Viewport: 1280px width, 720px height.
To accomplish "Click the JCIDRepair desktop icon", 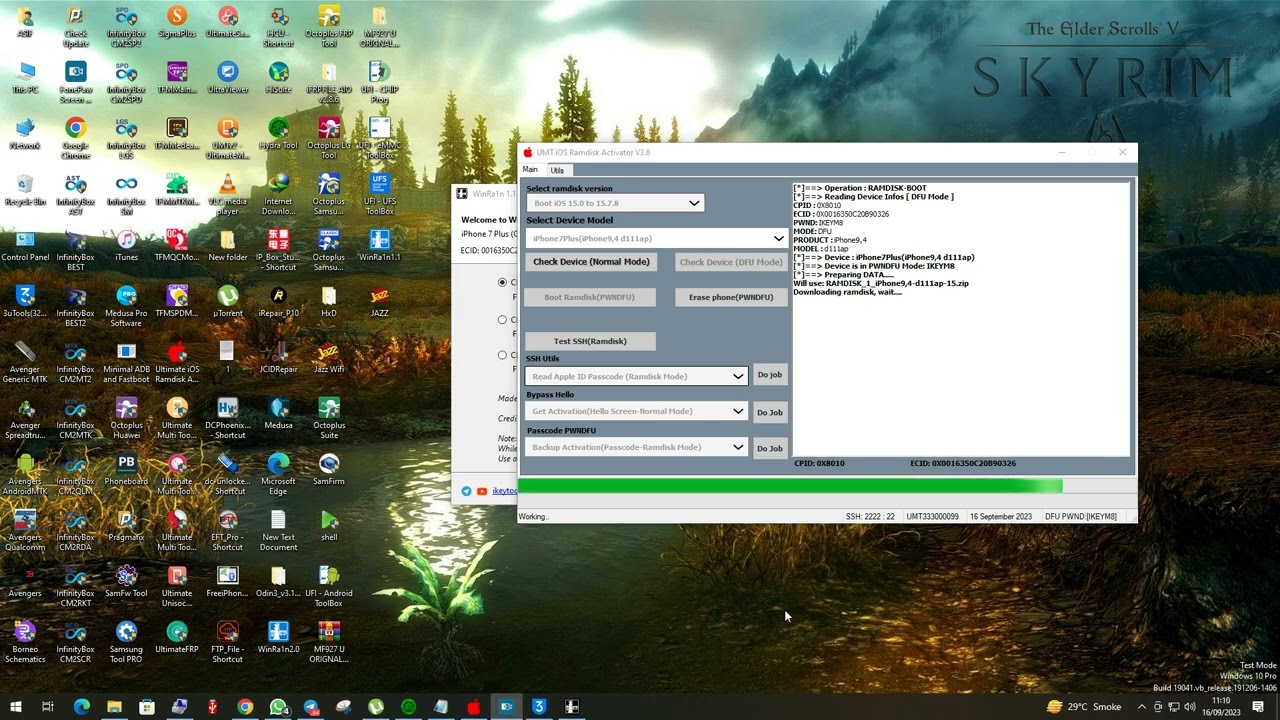I will 278,358.
